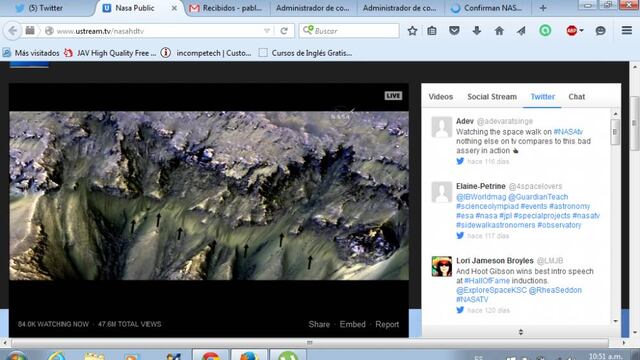640x360 pixels.
Task: Open Cursos de Inglés Gratis bookmark
Action: pos(305,53)
